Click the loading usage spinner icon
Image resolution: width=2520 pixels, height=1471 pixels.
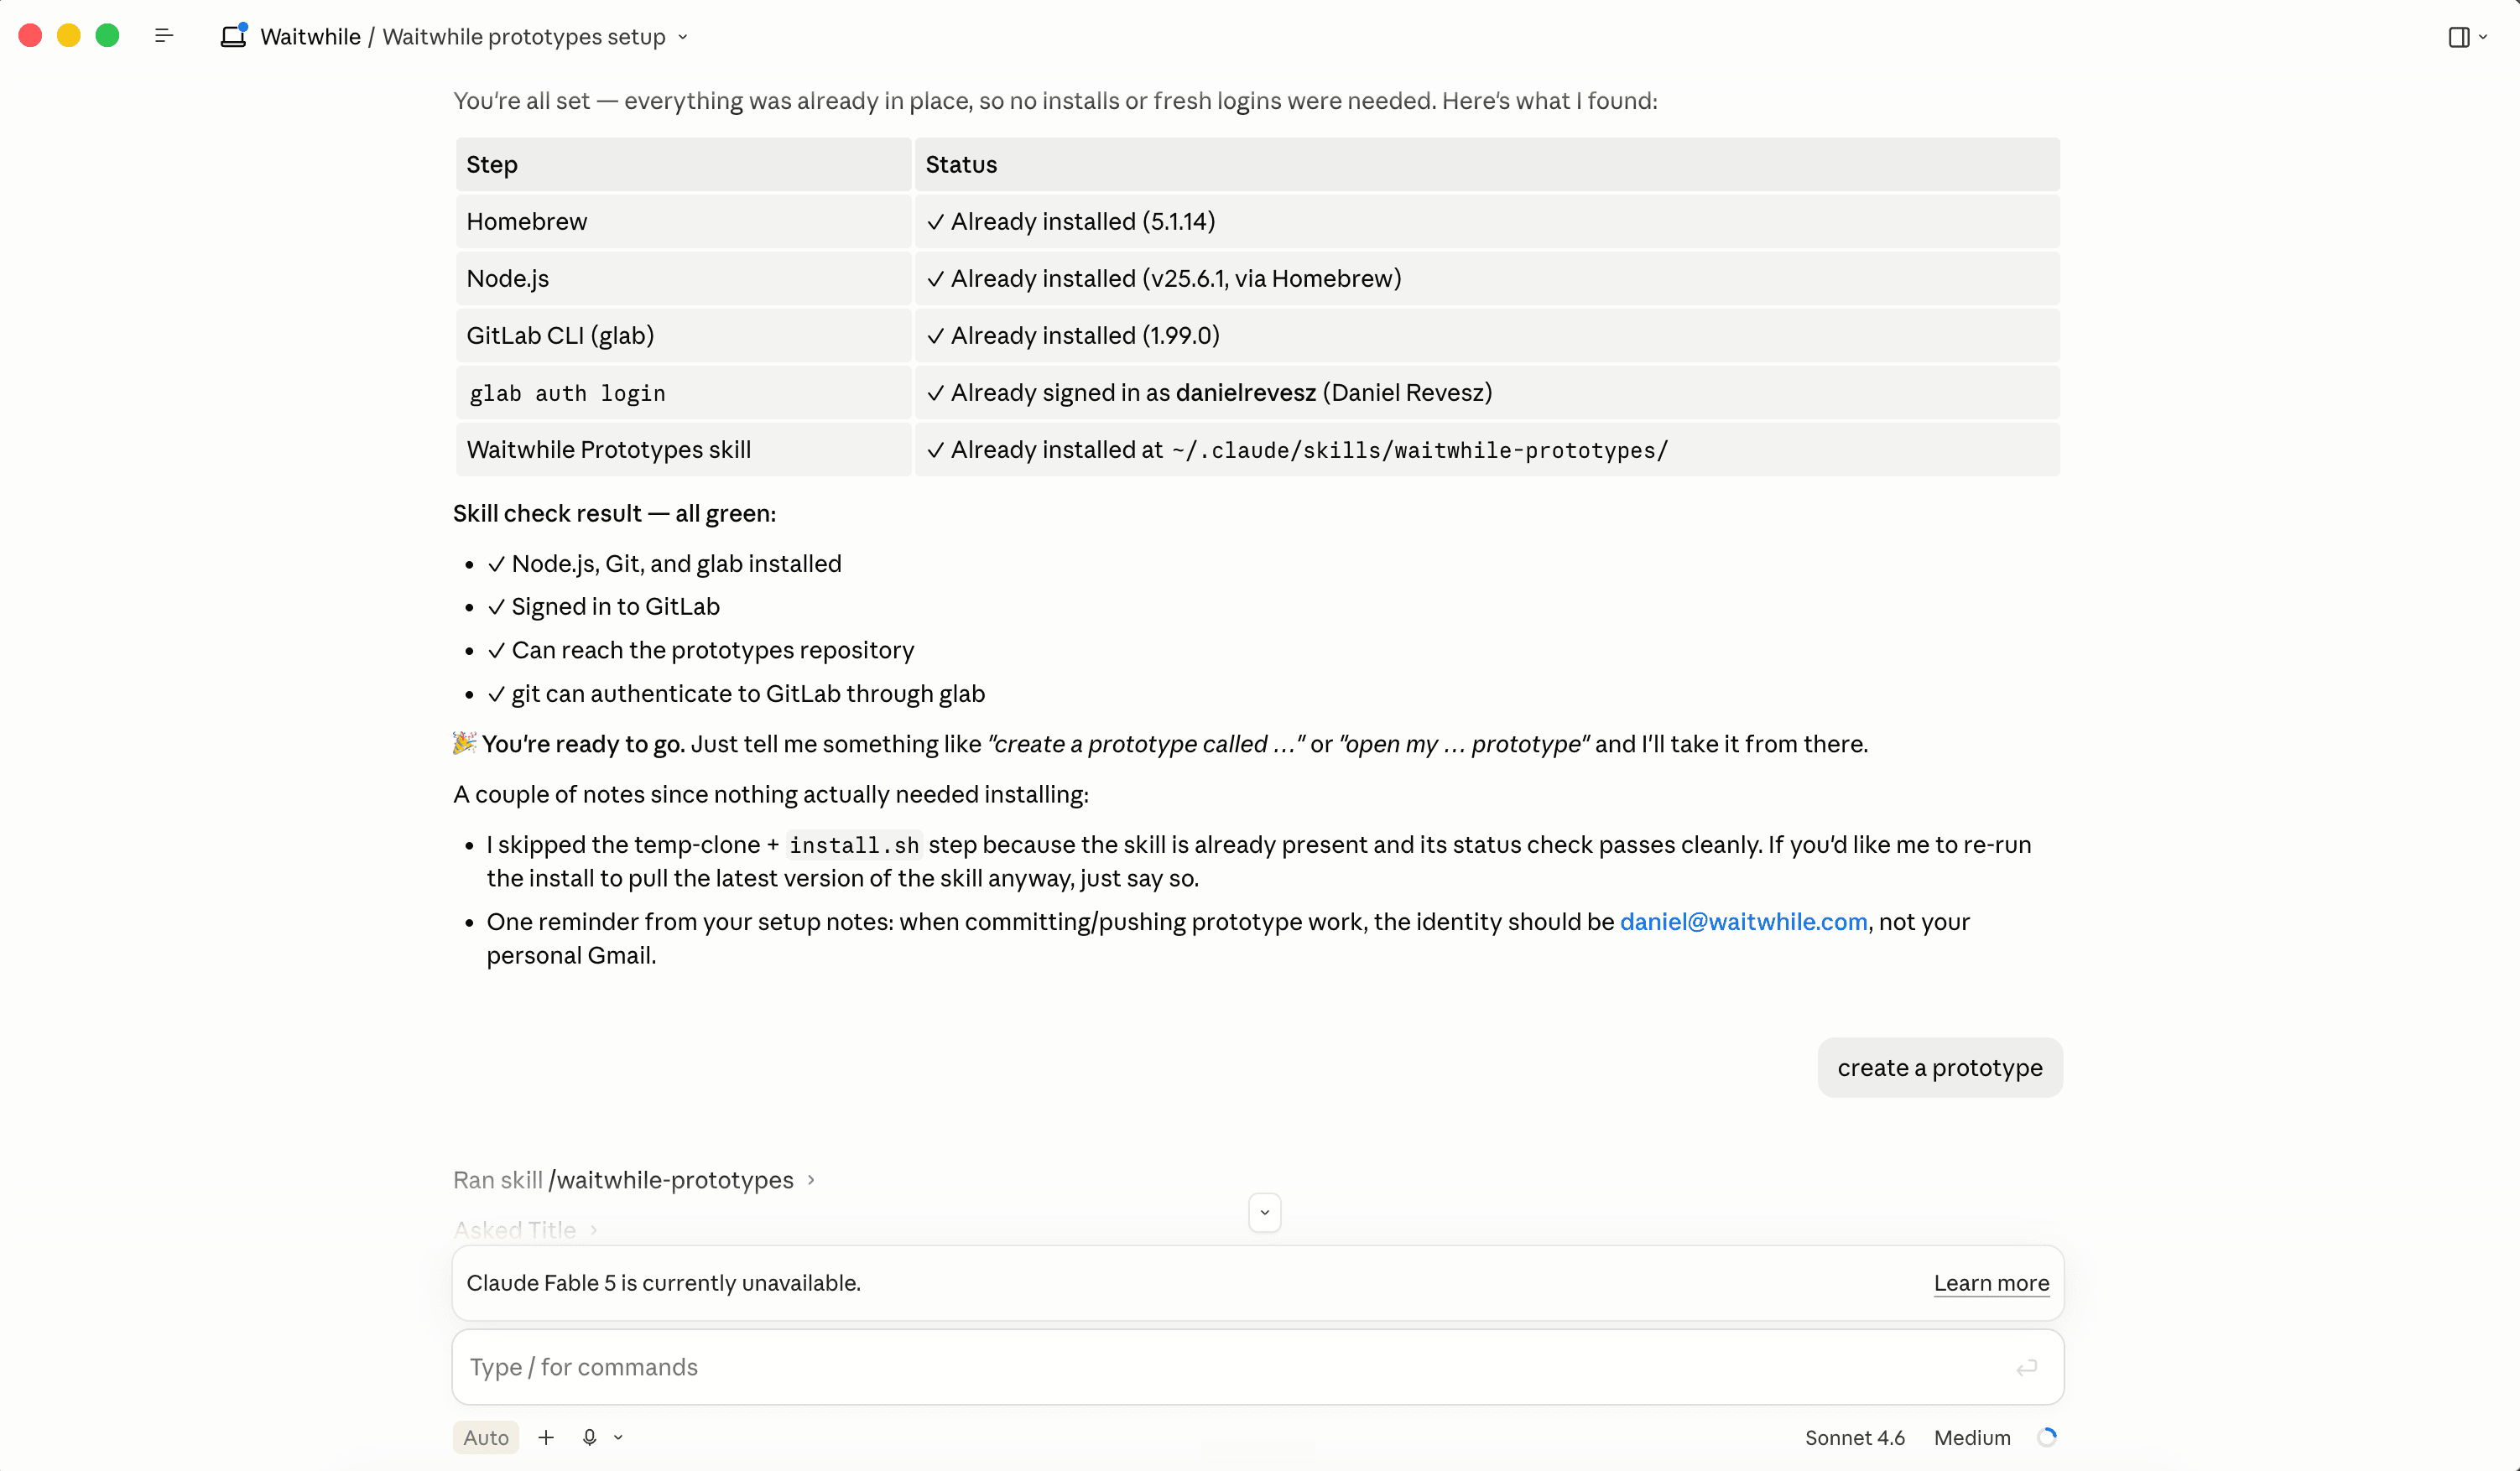2047,1437
